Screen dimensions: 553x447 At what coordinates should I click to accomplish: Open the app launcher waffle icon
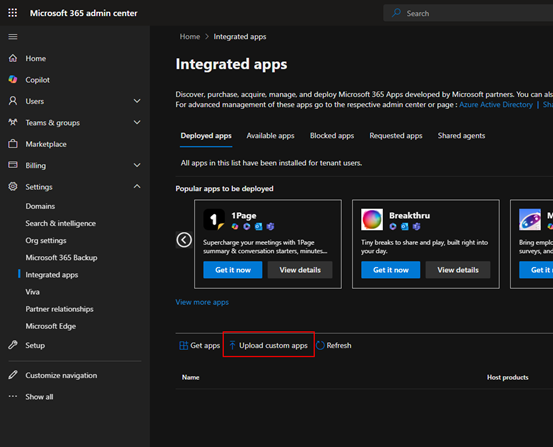tap(13, 13)
